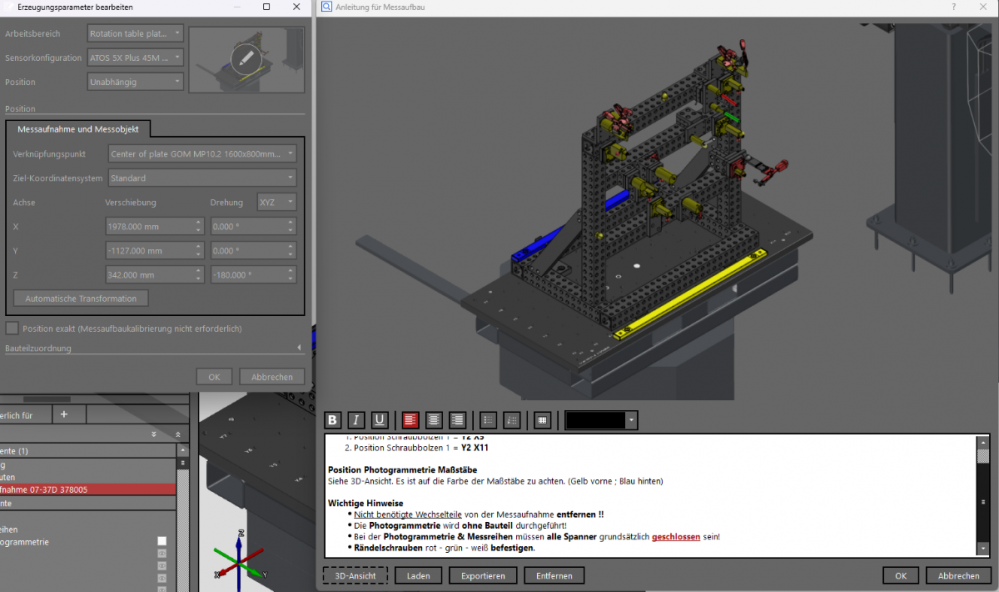This screenshot has height=592, width=999.
Task: Set right text alignment
Action: (x=458, y=420)
